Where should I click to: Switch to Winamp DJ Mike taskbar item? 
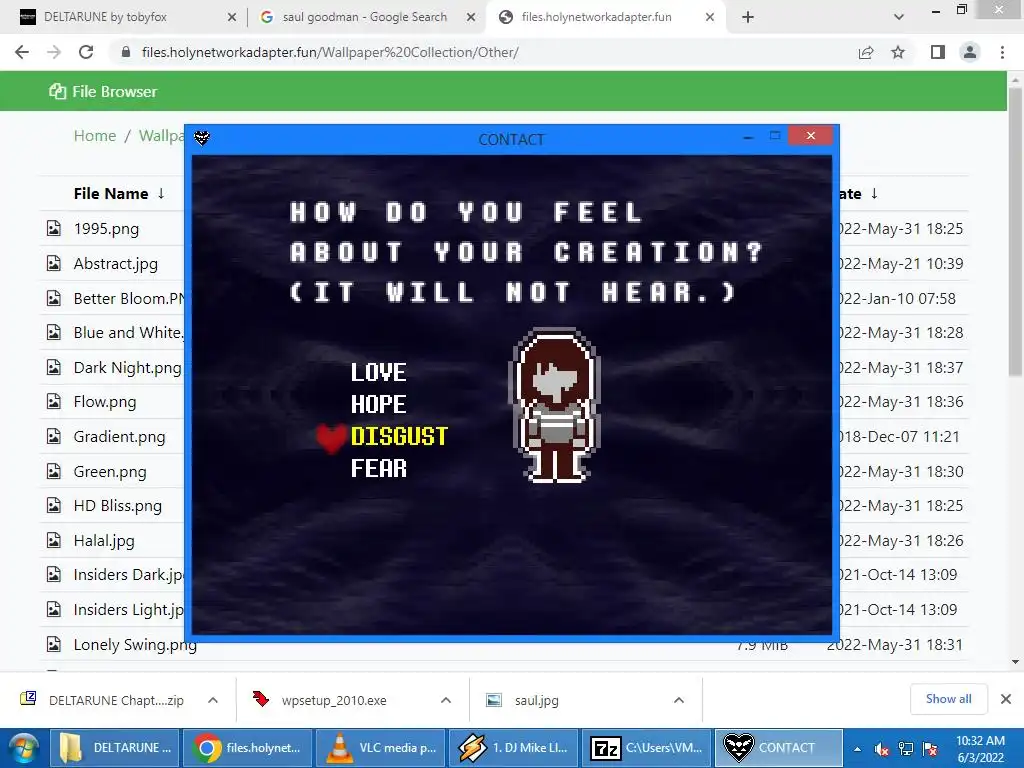pyautogui.click(x=514, y=748)
